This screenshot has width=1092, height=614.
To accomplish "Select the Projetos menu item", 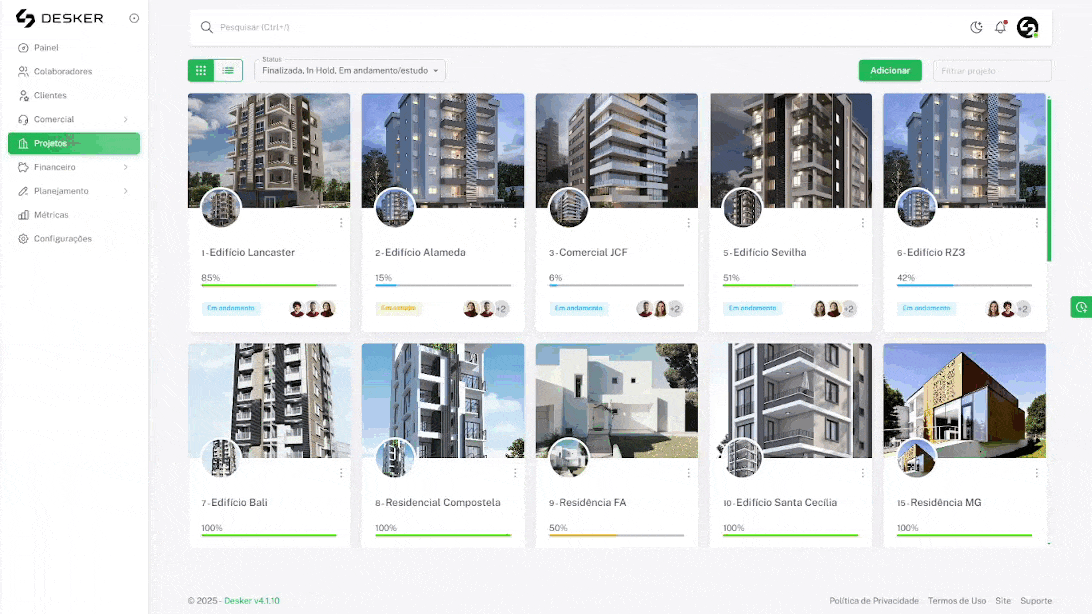I will [74, 143].
